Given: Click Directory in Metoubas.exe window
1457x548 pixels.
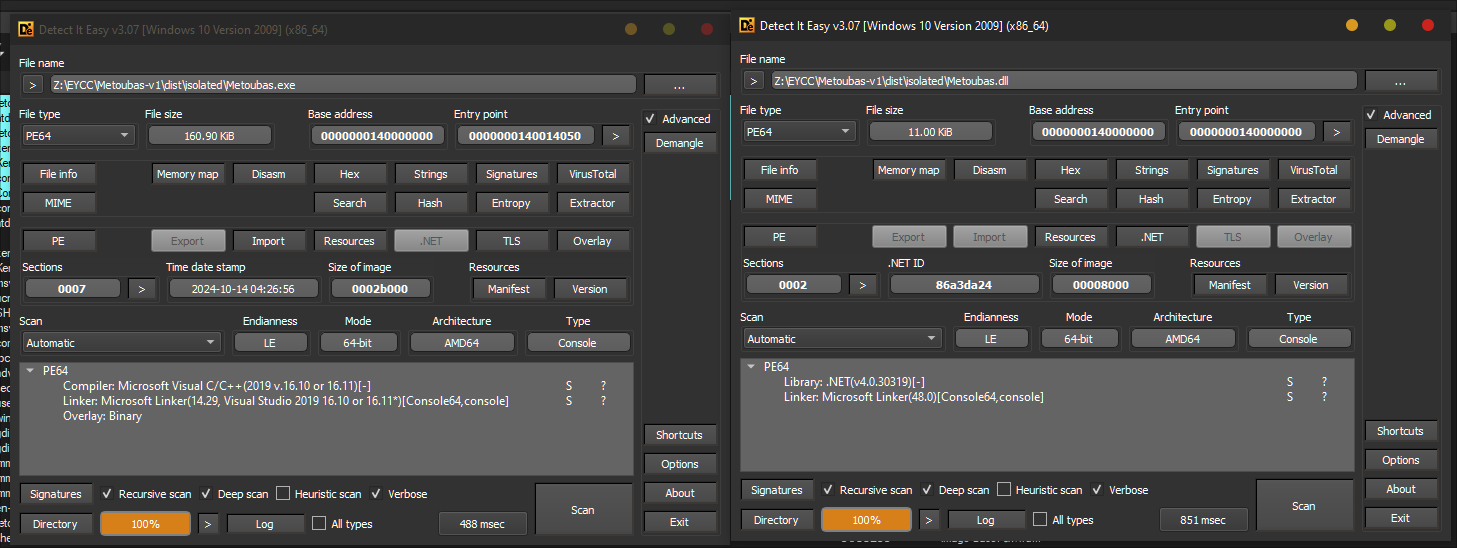Looking at the screenshot, I should [56, 523].
